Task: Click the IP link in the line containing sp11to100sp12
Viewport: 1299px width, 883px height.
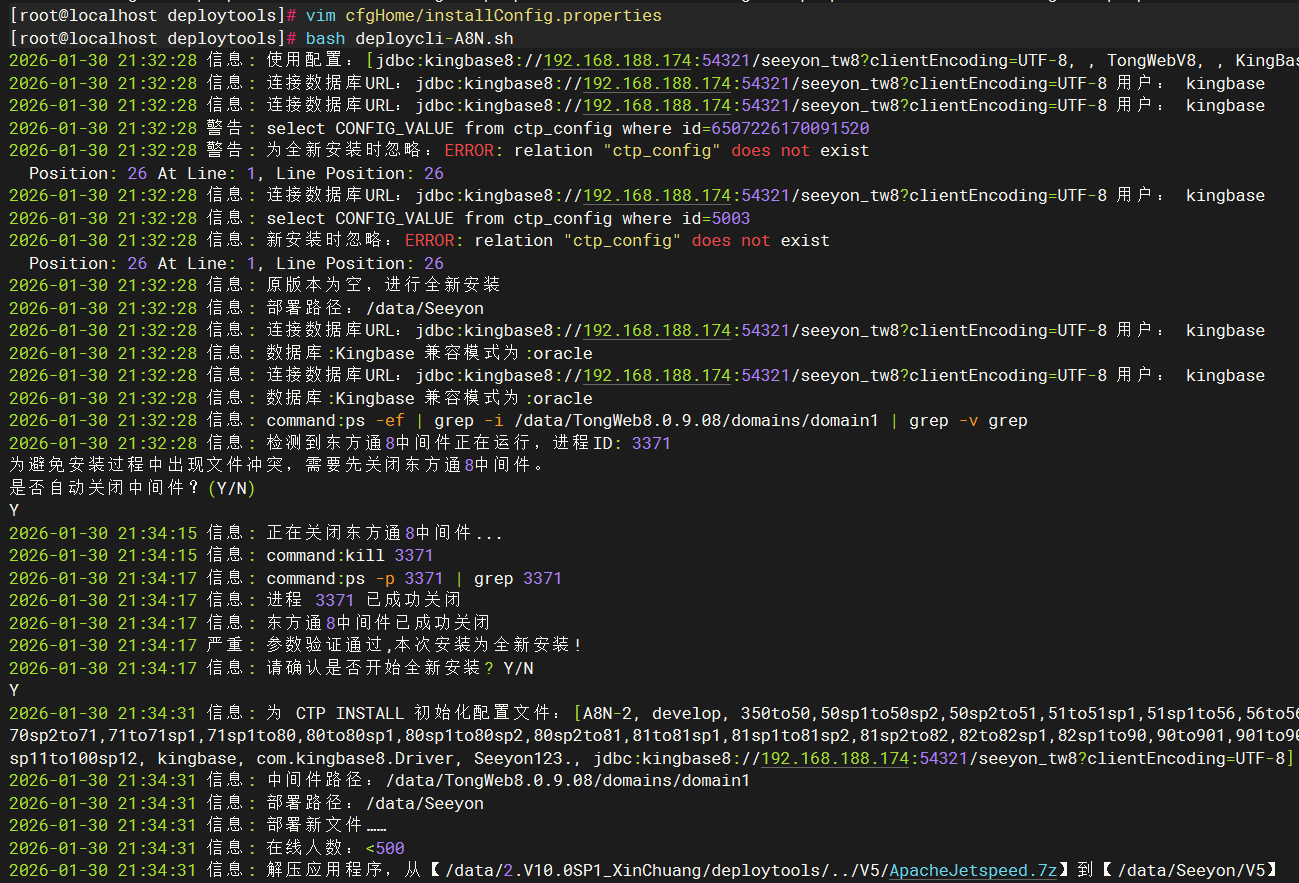Action: [835, 758]
